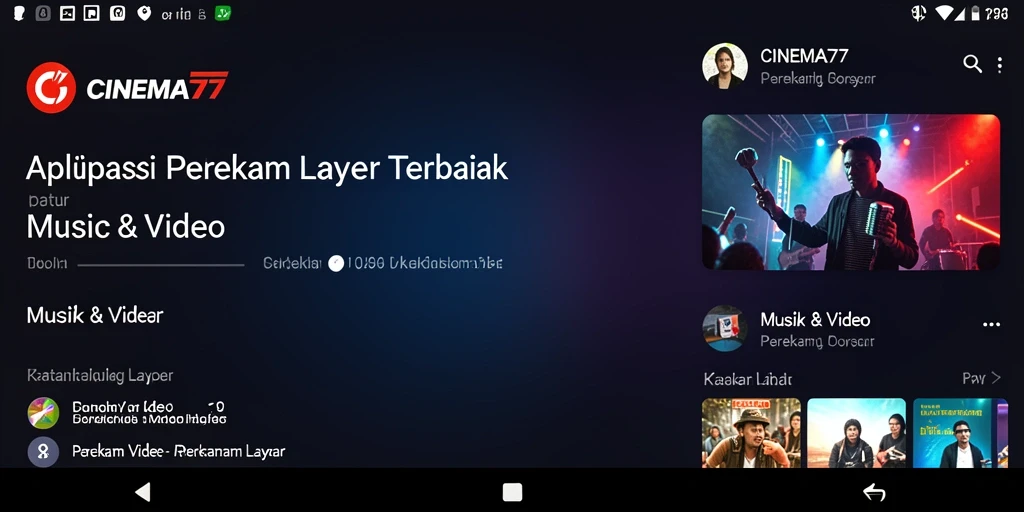The image size is (1024, 512).
Task: Open Perekam Video - Perkanam Layar item
Action: coord(178,451)
